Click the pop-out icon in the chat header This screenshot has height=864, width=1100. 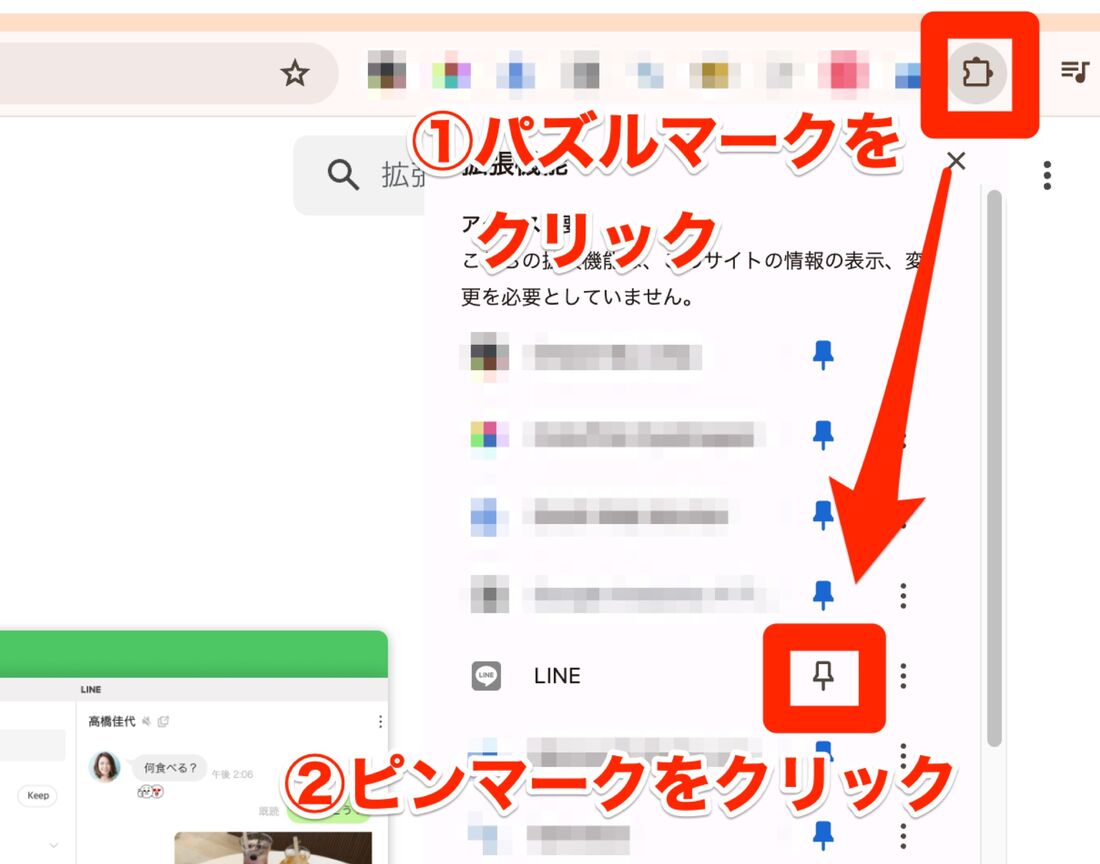coord(163,722)
